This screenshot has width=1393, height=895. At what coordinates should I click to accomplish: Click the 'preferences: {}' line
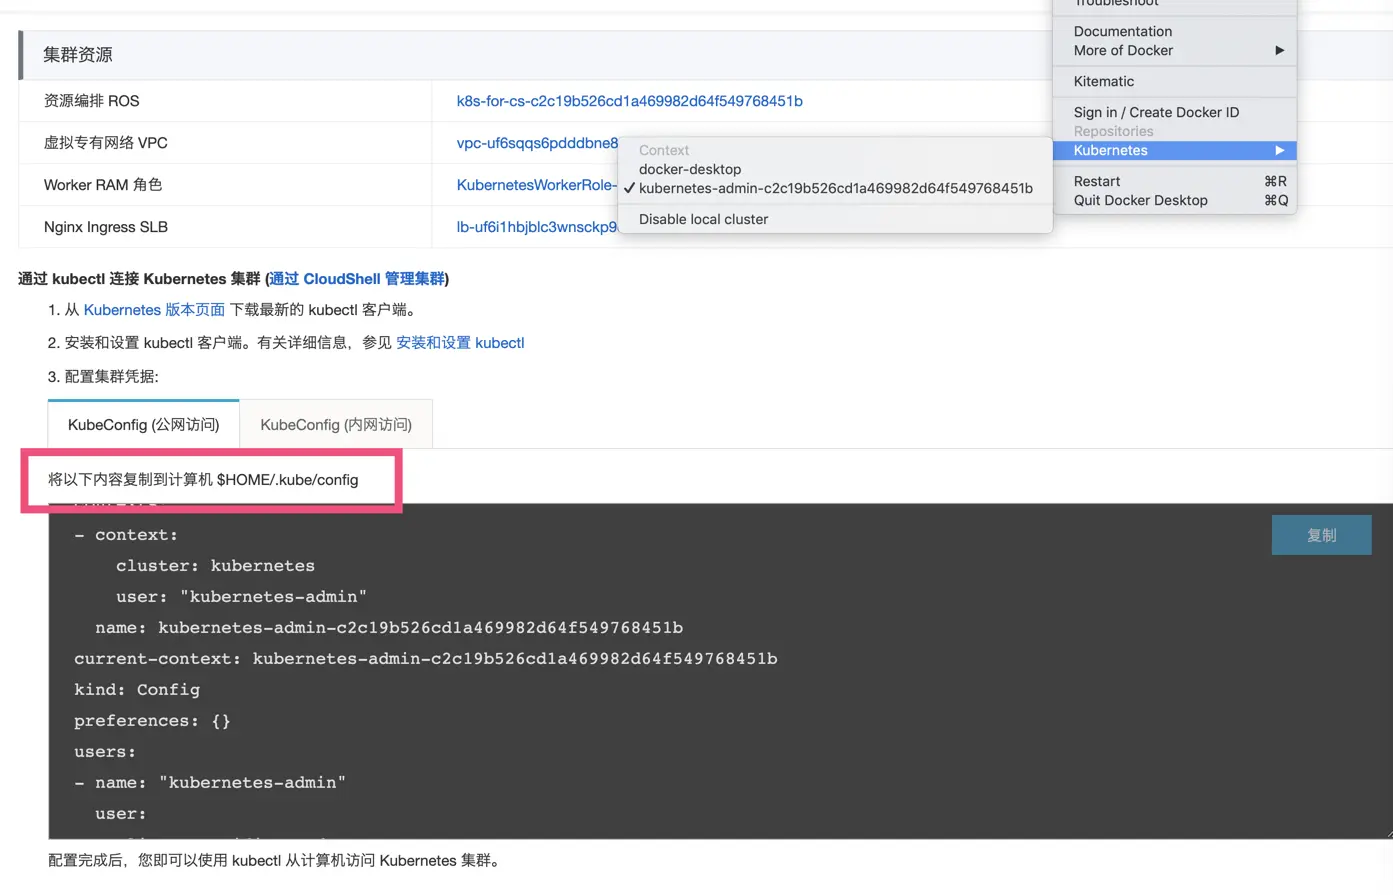point(152,721)
